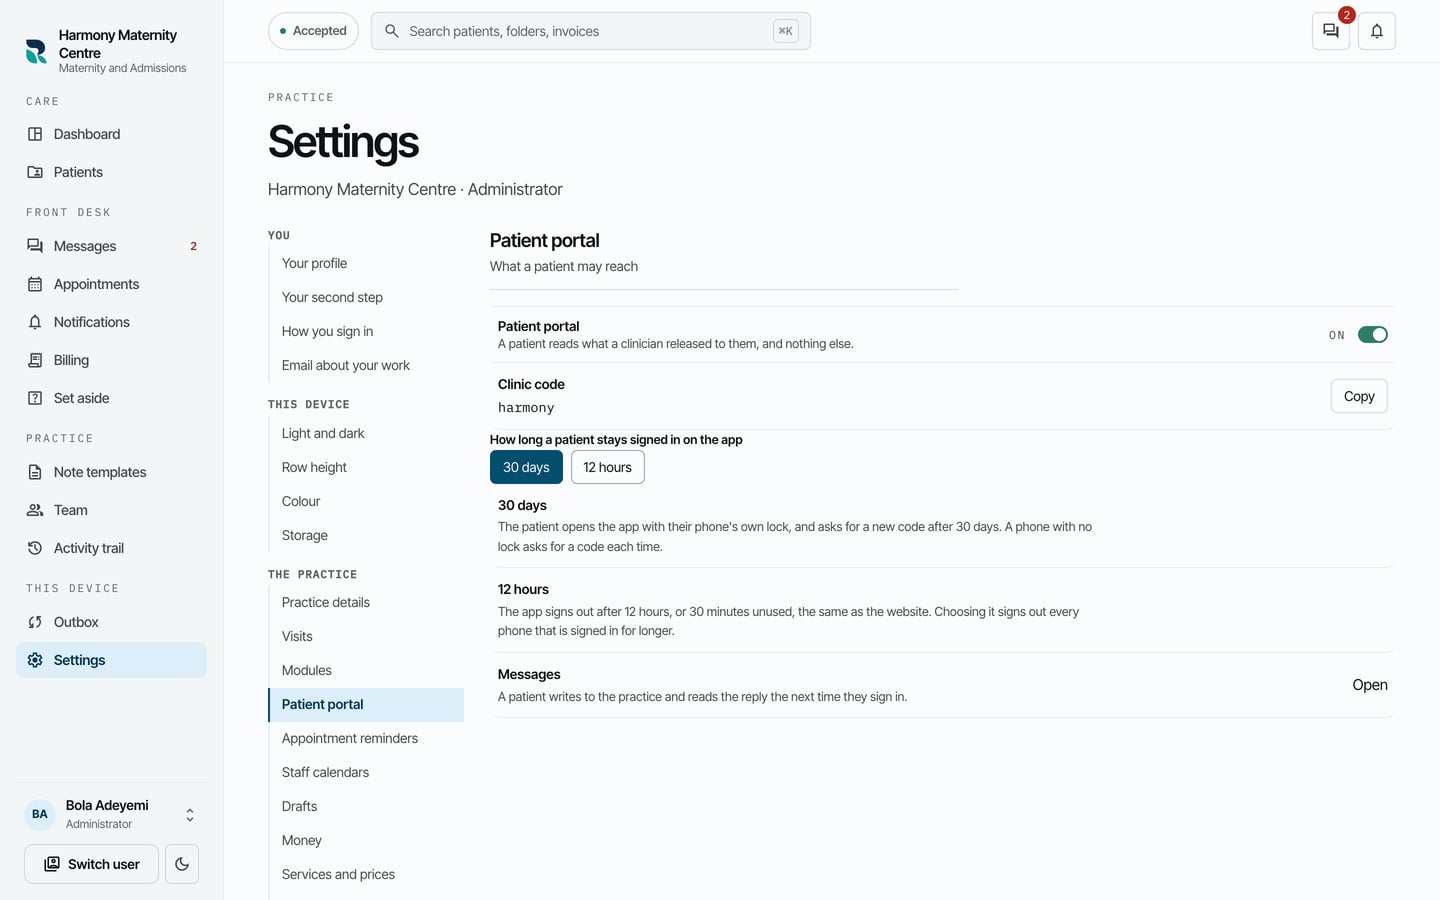Go to Your second step section
Screen dimensions: 1440x900
[366, 297]
